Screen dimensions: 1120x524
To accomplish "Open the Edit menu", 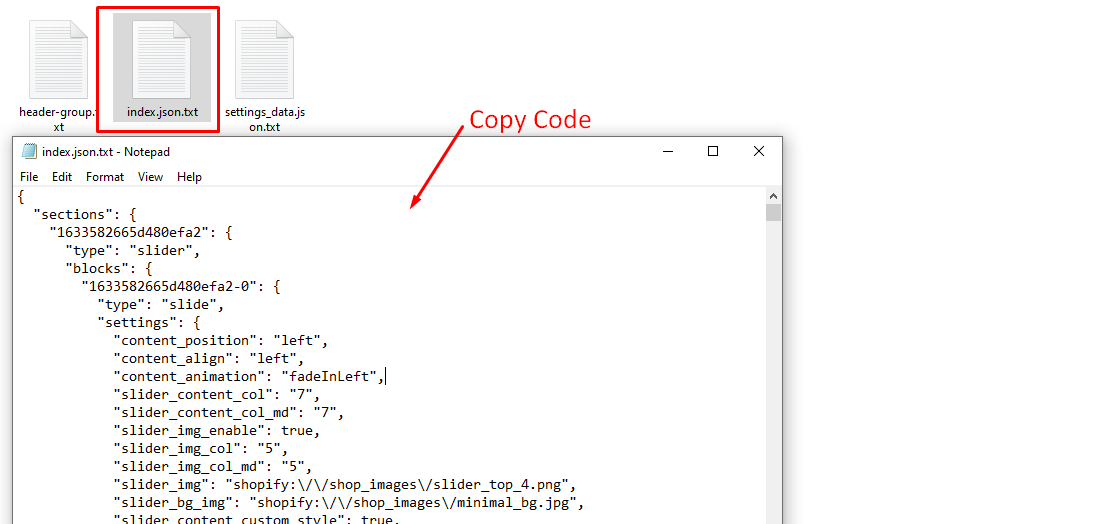I will (x=62, y=177).
